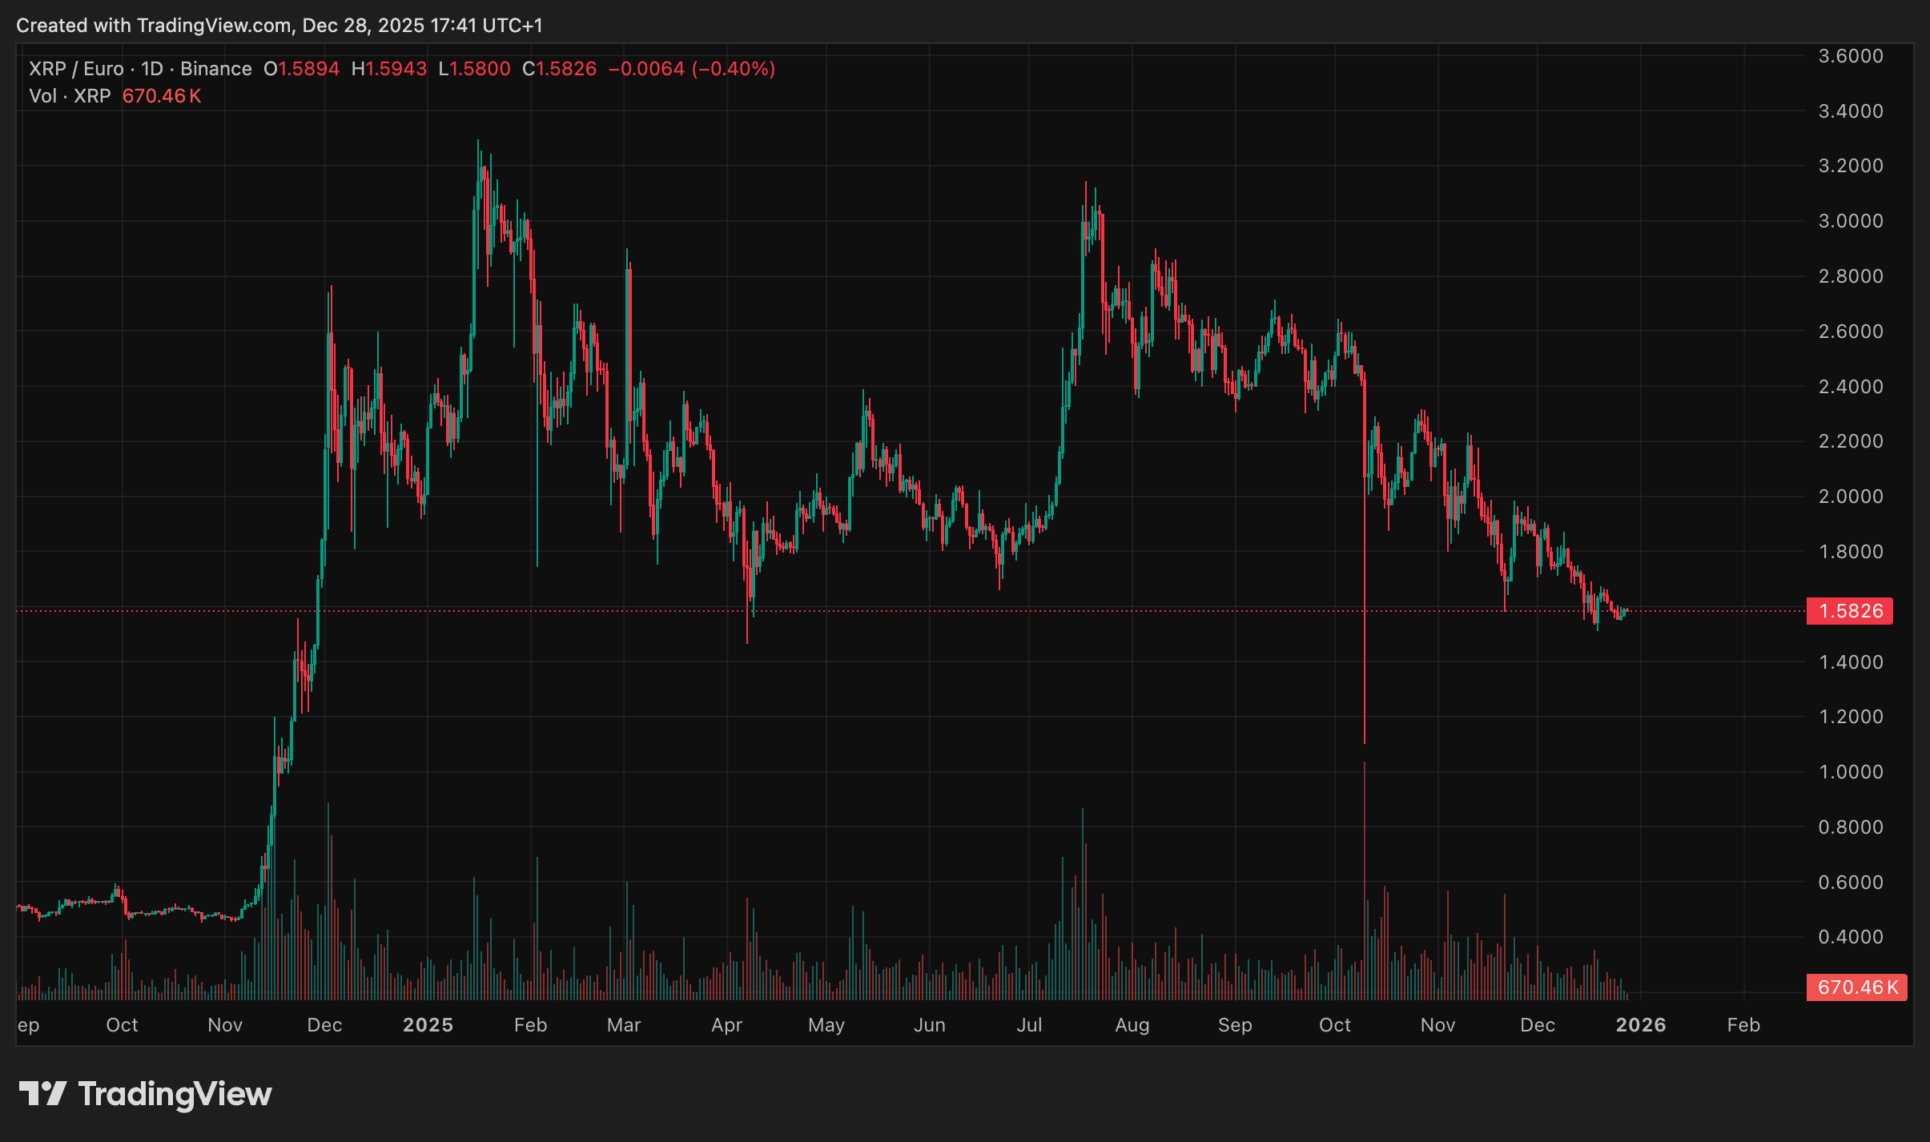This screenshot has width=1930, height=1142.
Task: Select the 2026 label on time axis
Action: click(x=1640, y=1025)
